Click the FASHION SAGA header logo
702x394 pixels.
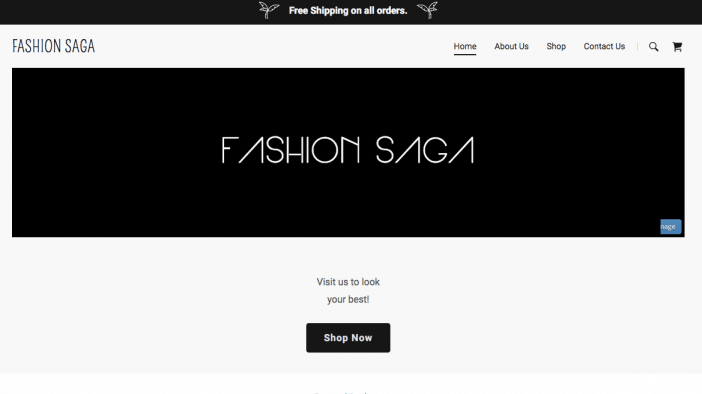tap(53, 46)
